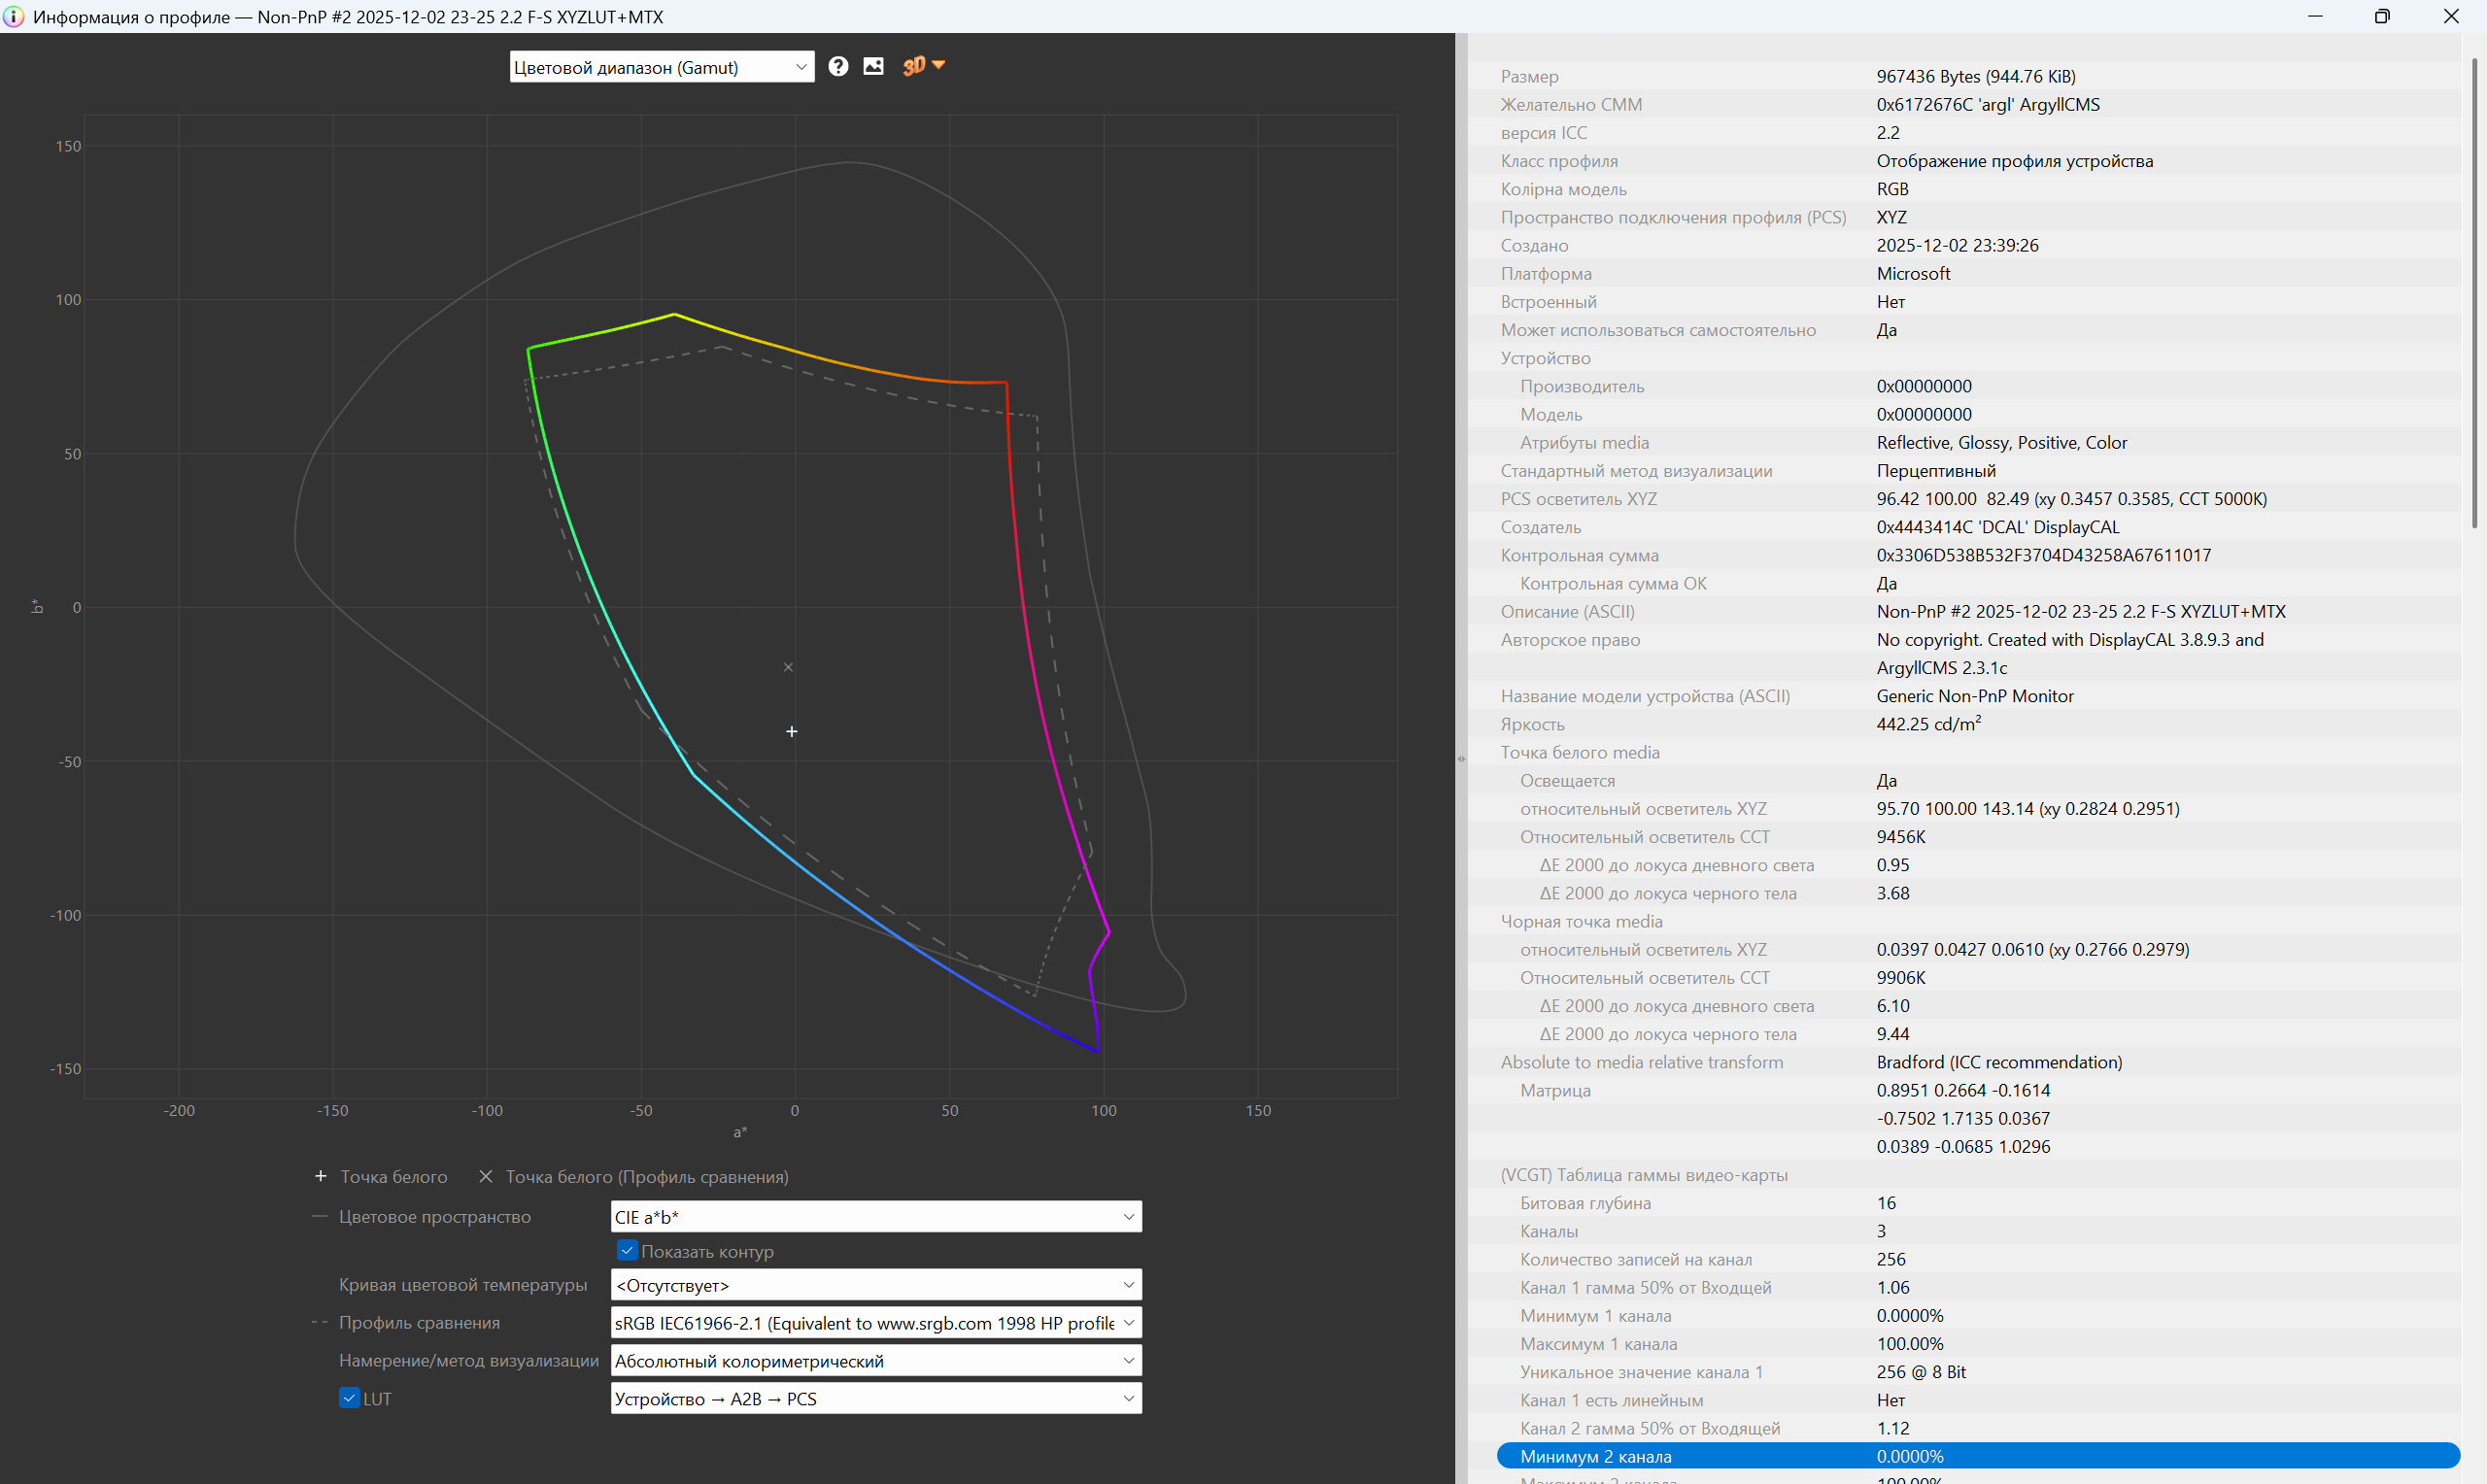Click the help question mark icon
Viewport: 2487px width, 1484px height.
pos(838,66)
